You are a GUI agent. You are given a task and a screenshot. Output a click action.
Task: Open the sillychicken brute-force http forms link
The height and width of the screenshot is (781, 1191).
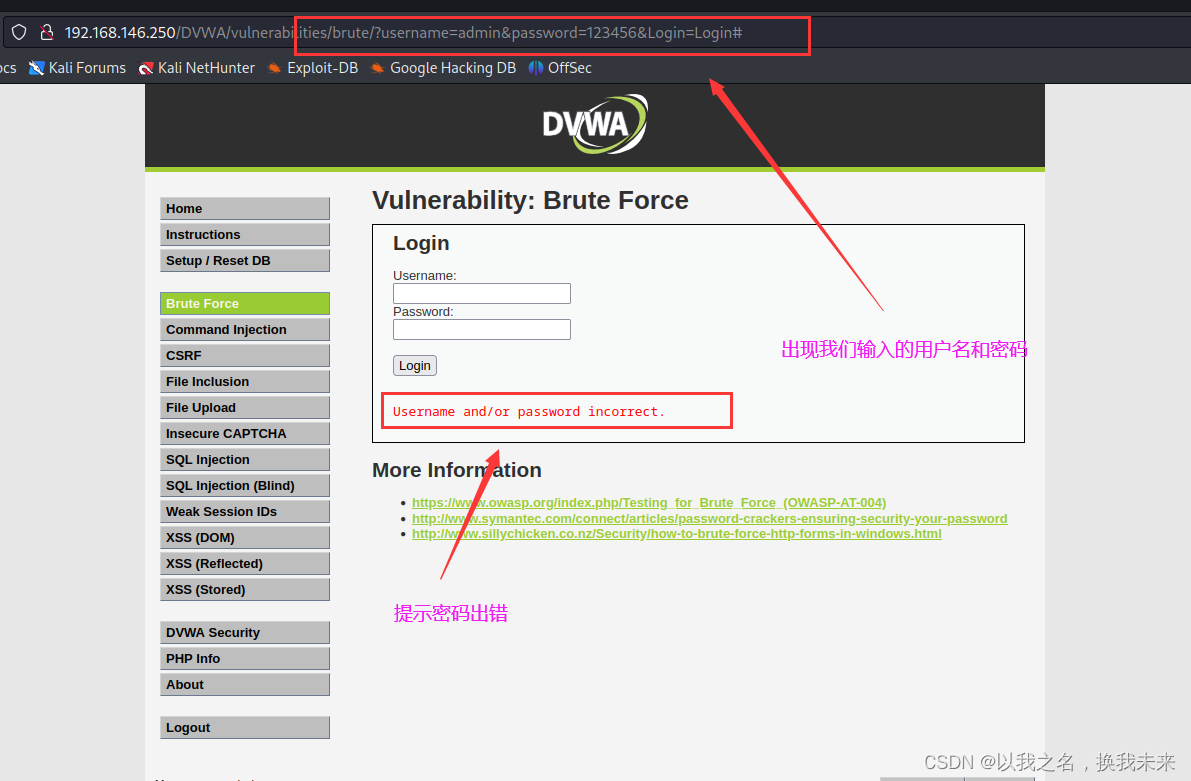[676, 533]
